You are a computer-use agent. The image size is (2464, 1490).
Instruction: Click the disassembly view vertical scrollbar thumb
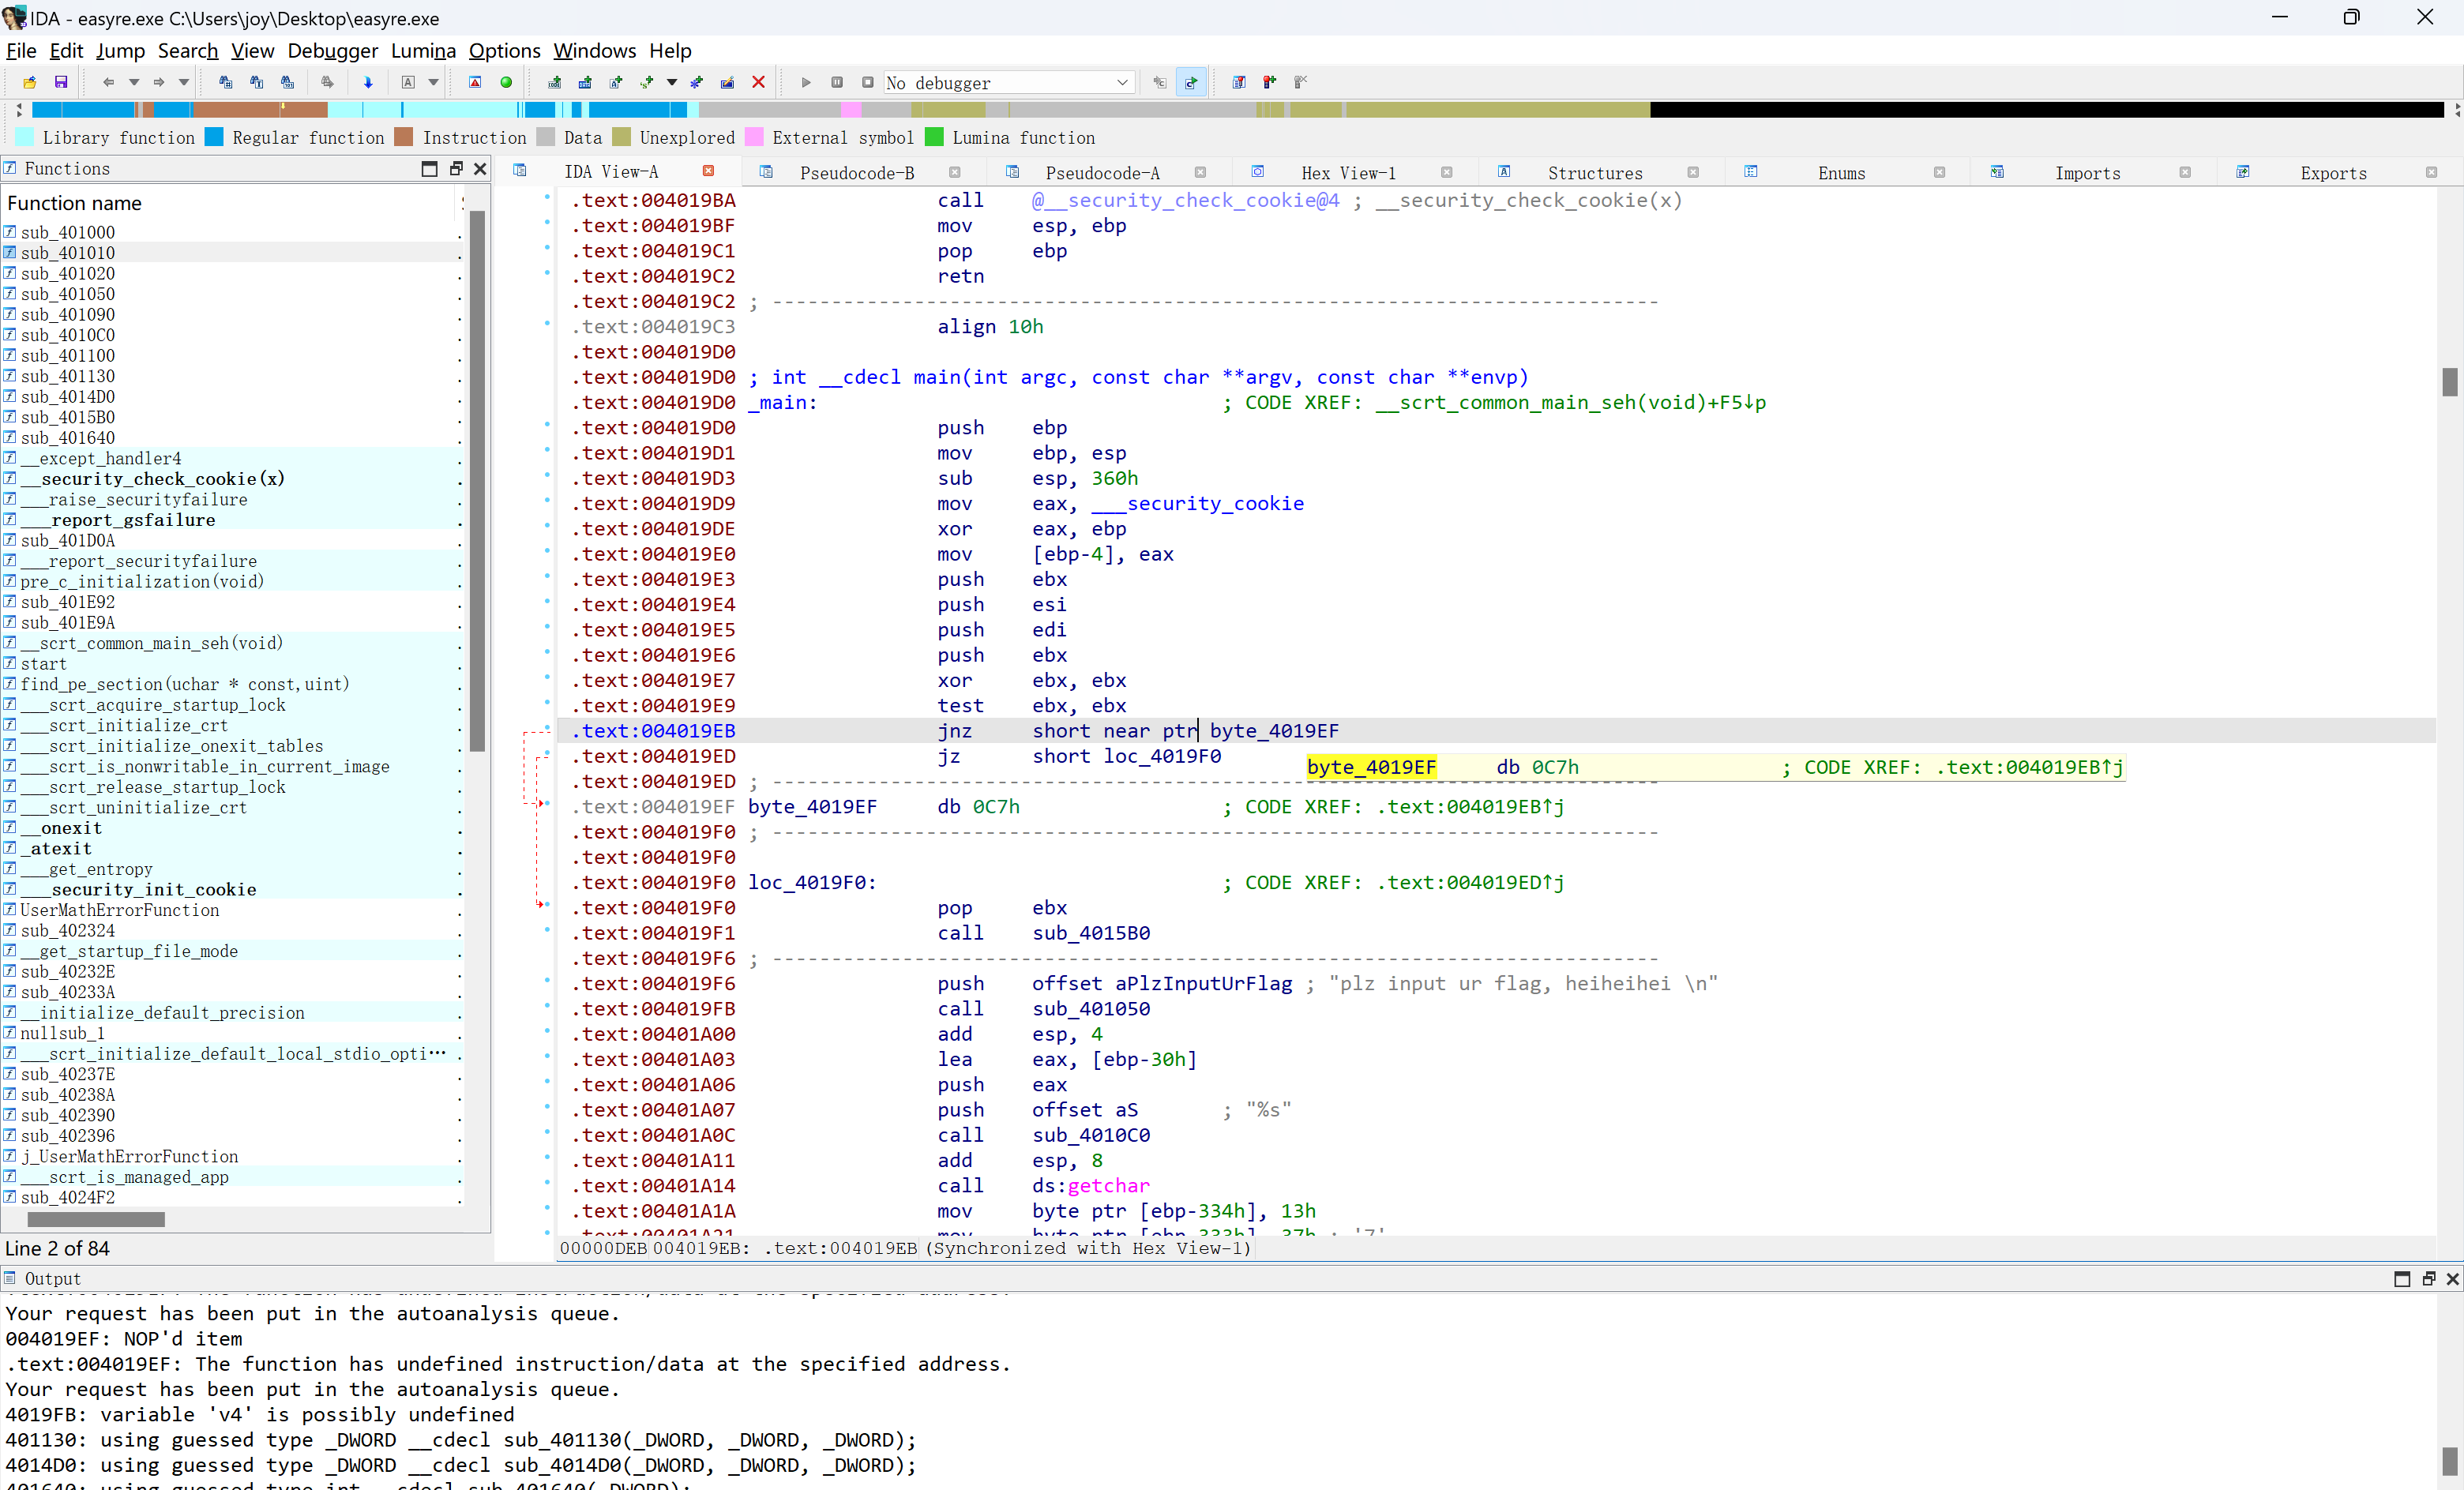point(2449,382)
